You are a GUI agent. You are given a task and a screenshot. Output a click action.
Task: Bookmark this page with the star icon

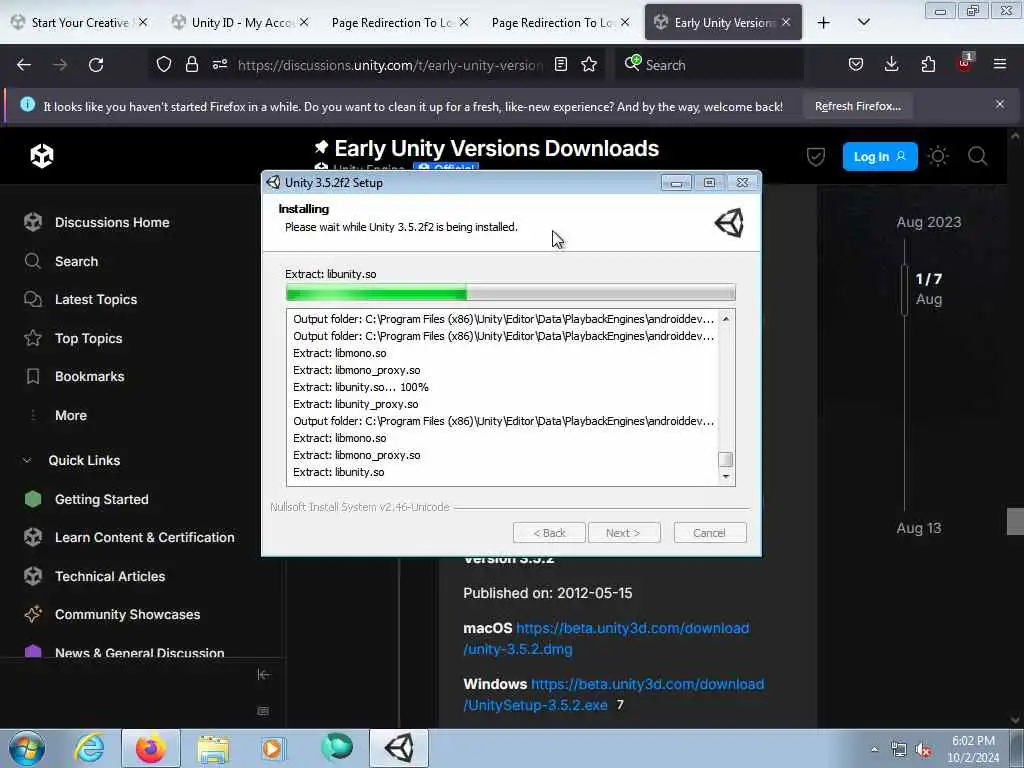589,64
